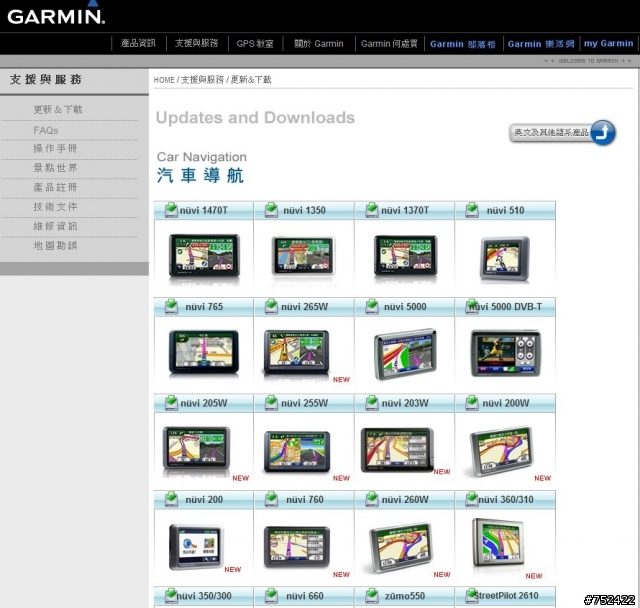Click the 'zūmo550' title text
Screen dimensions: 640x608
405,596
